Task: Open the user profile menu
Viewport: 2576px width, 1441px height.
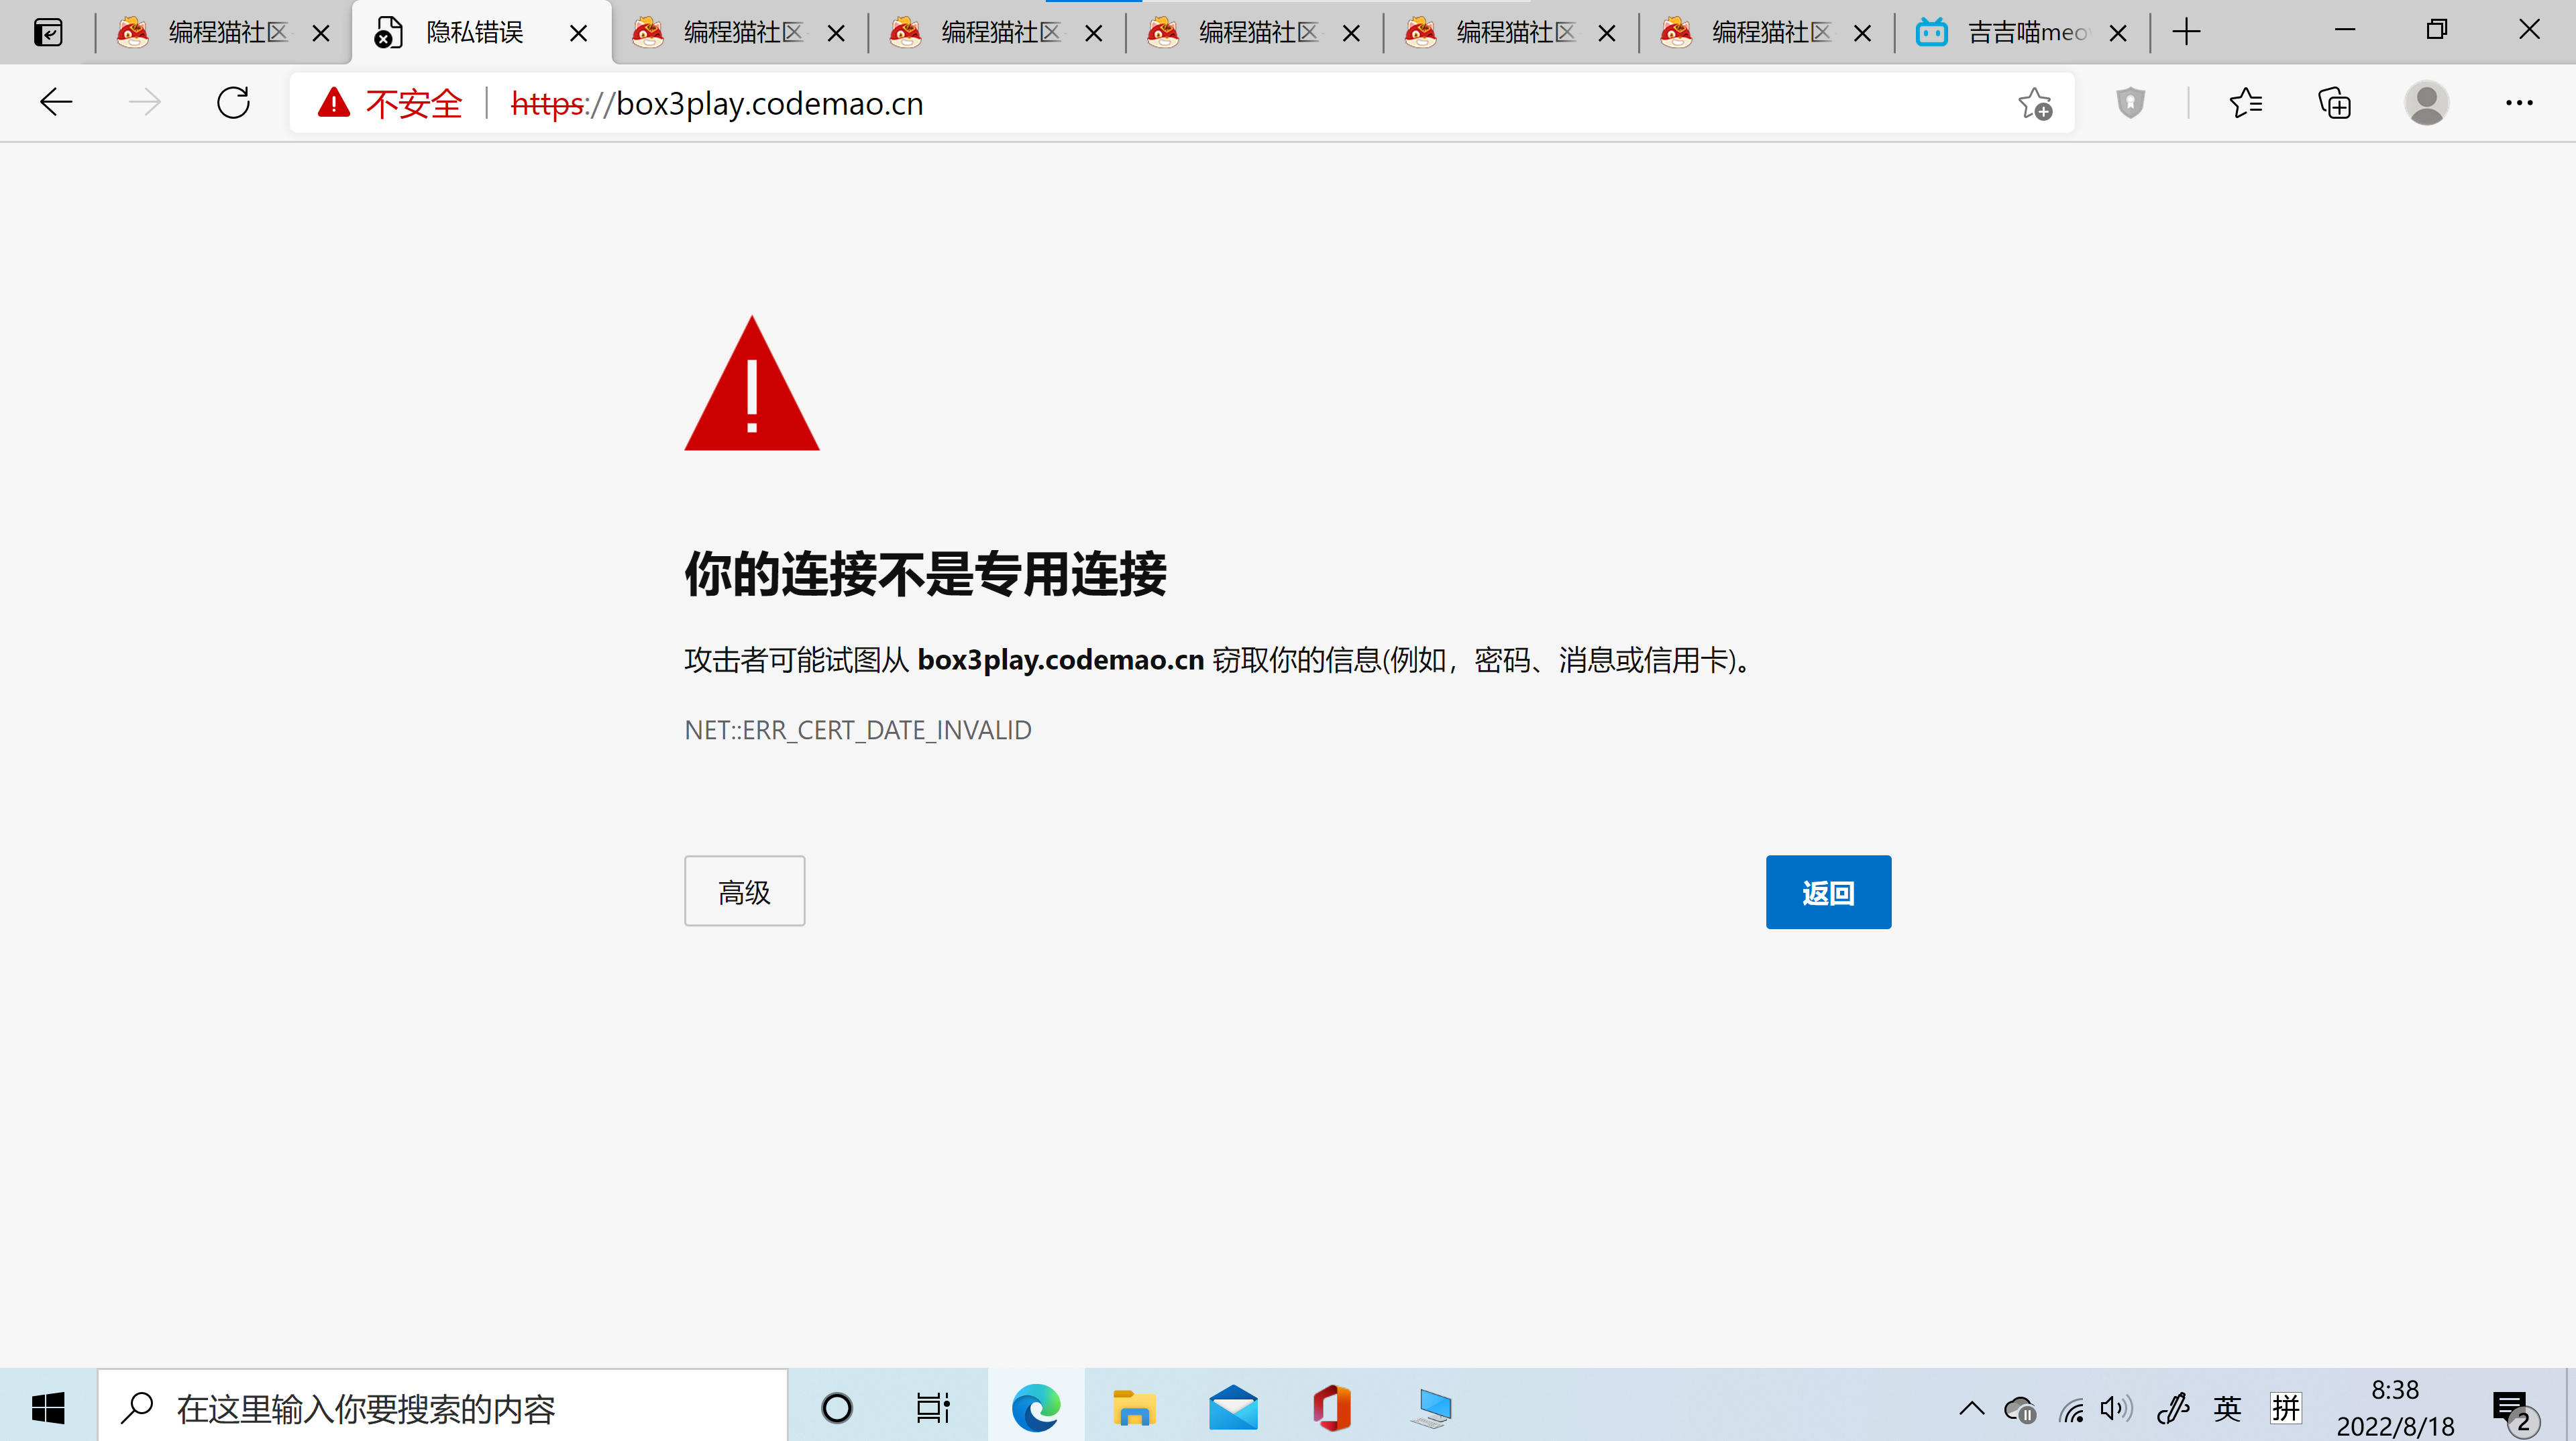Action: click(x=2426, y=103)
